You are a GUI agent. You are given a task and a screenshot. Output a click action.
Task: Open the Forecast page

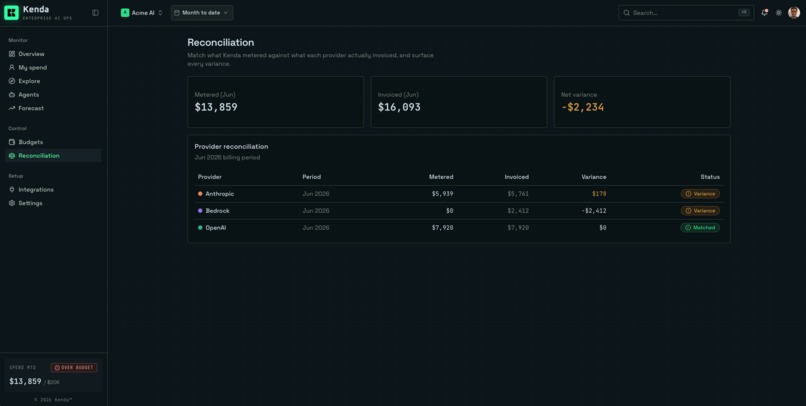coord(53,108)
